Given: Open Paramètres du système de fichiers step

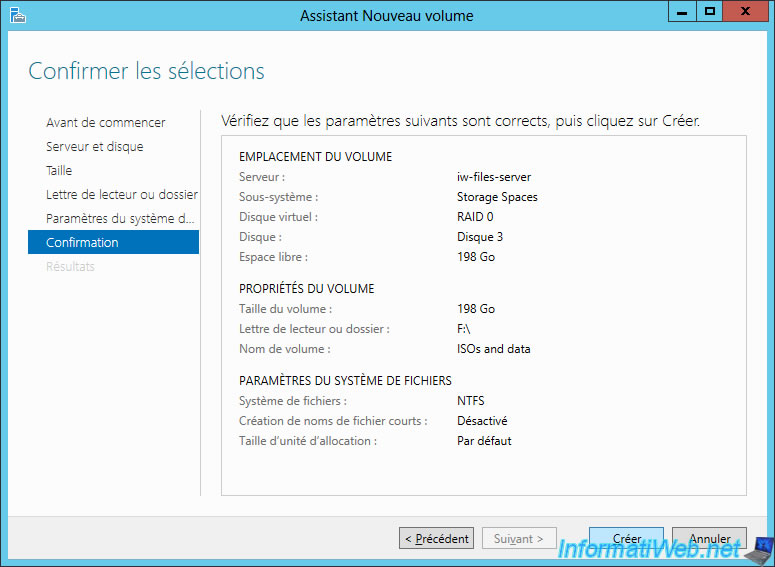Looking at the screenshot, I should pos(120,218).
